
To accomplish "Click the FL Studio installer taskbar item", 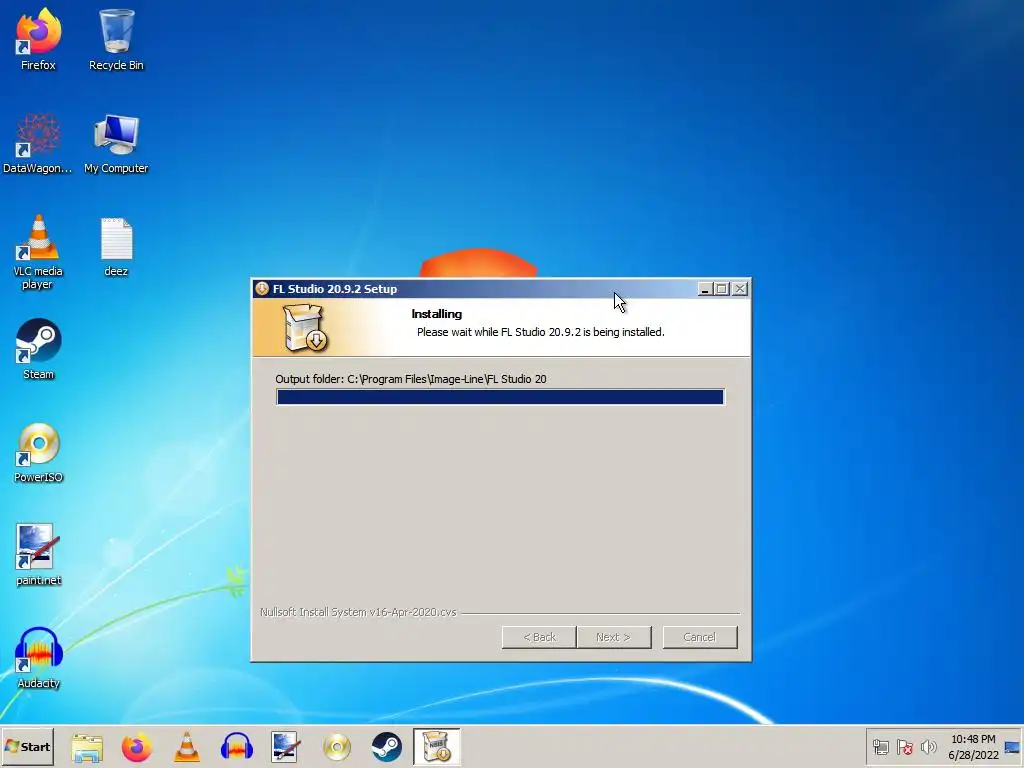I will point(436,746).
